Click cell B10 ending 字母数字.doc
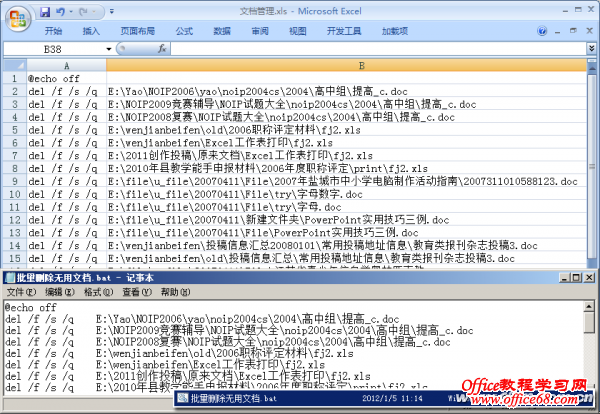 pos(346,194)
